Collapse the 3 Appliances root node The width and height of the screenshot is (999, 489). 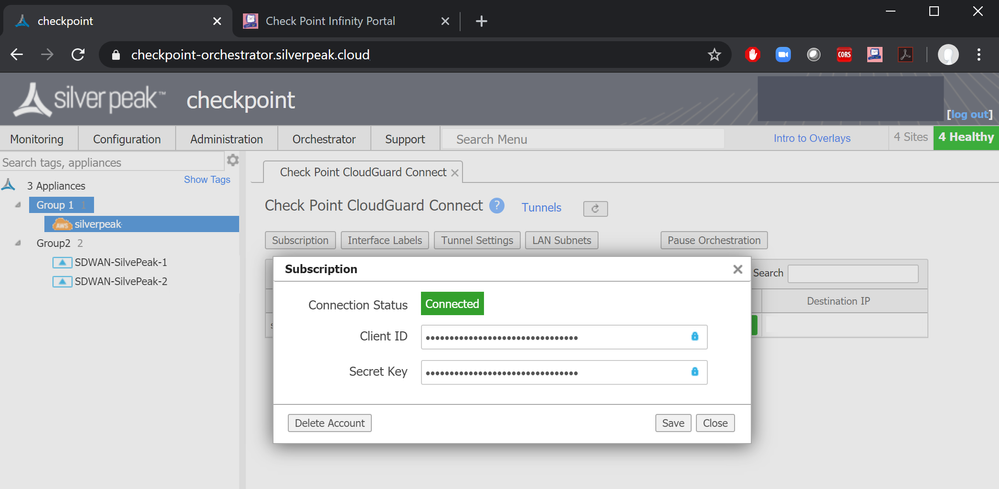click(9, 186)
